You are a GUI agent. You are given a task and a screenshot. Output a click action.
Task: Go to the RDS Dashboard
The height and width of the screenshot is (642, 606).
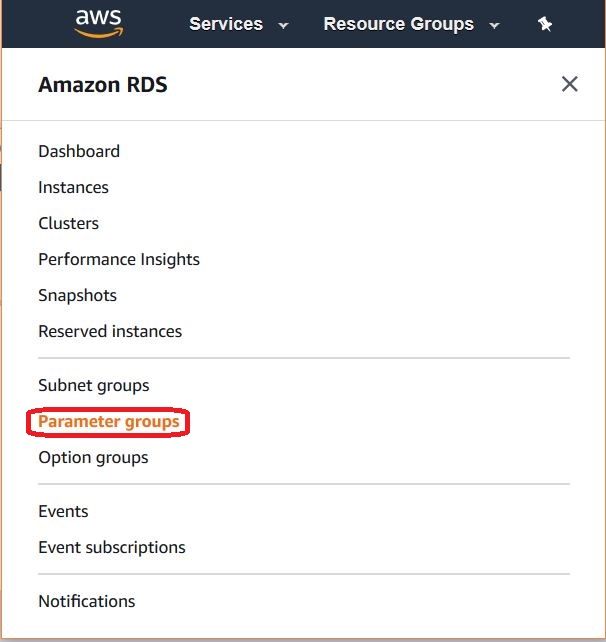tap(79, 151)
